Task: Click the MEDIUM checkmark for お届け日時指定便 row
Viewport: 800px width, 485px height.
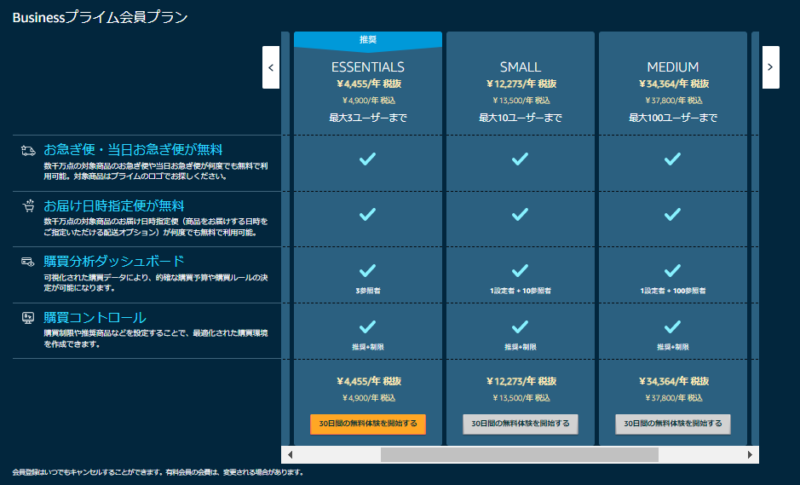Action: (672, 214)
